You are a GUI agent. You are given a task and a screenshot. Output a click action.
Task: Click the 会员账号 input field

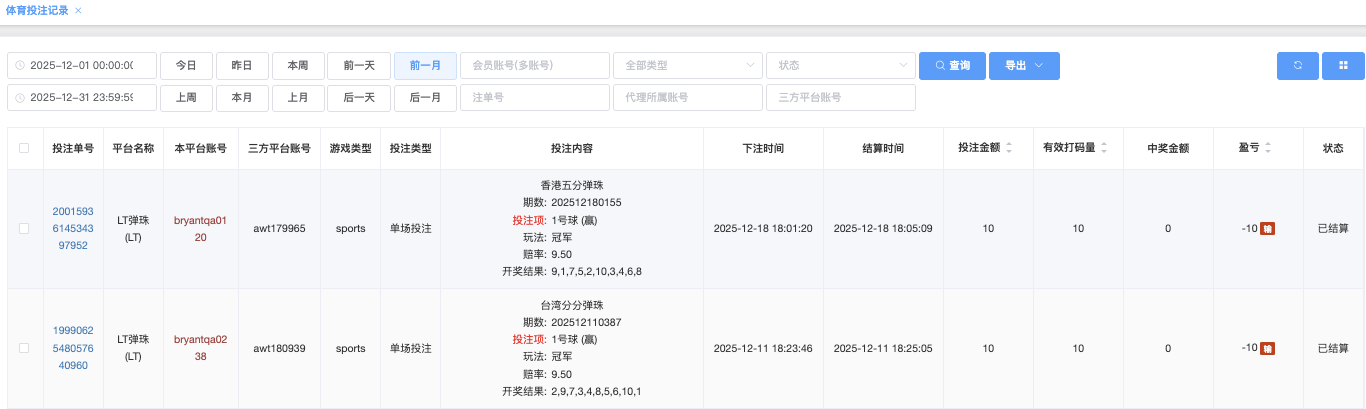[x=534, y=66]
